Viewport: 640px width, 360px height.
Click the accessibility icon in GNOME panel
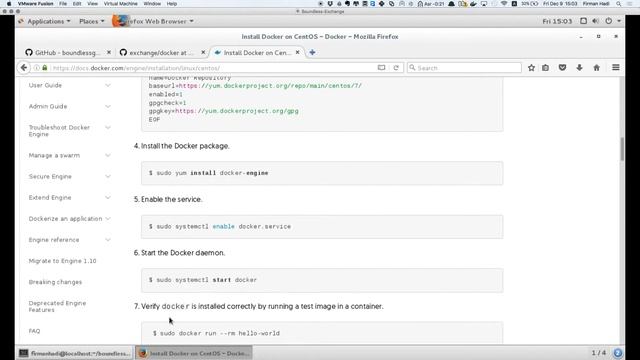pyautogui.click(x=583, y=21)
